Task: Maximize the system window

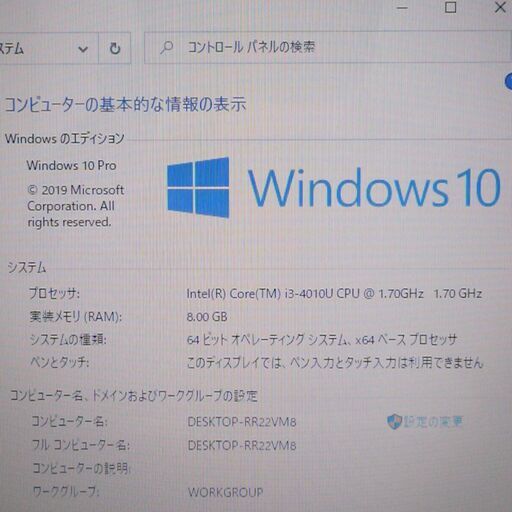Action: click(x=451, y=7)
